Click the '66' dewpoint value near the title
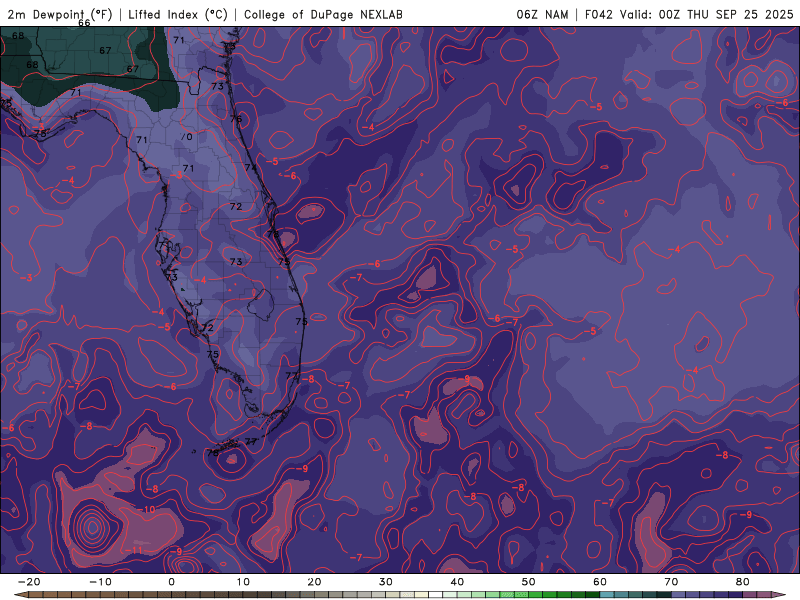 (84, 23)
